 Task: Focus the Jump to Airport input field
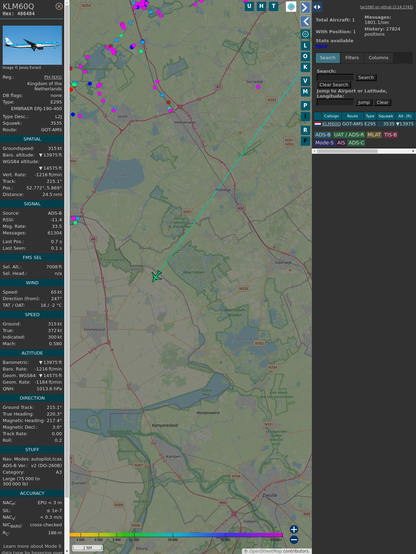coord(335,102)
